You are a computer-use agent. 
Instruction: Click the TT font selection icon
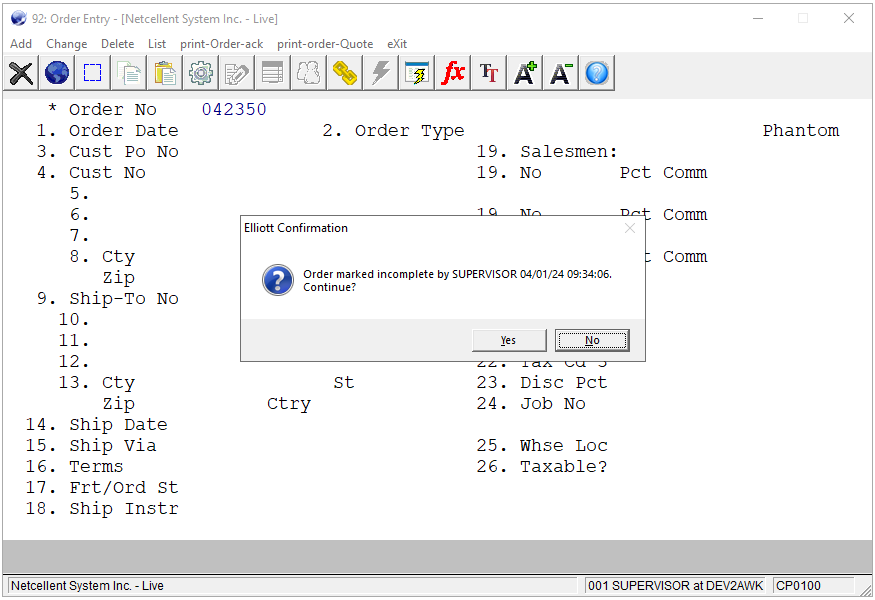coord(488,73)
